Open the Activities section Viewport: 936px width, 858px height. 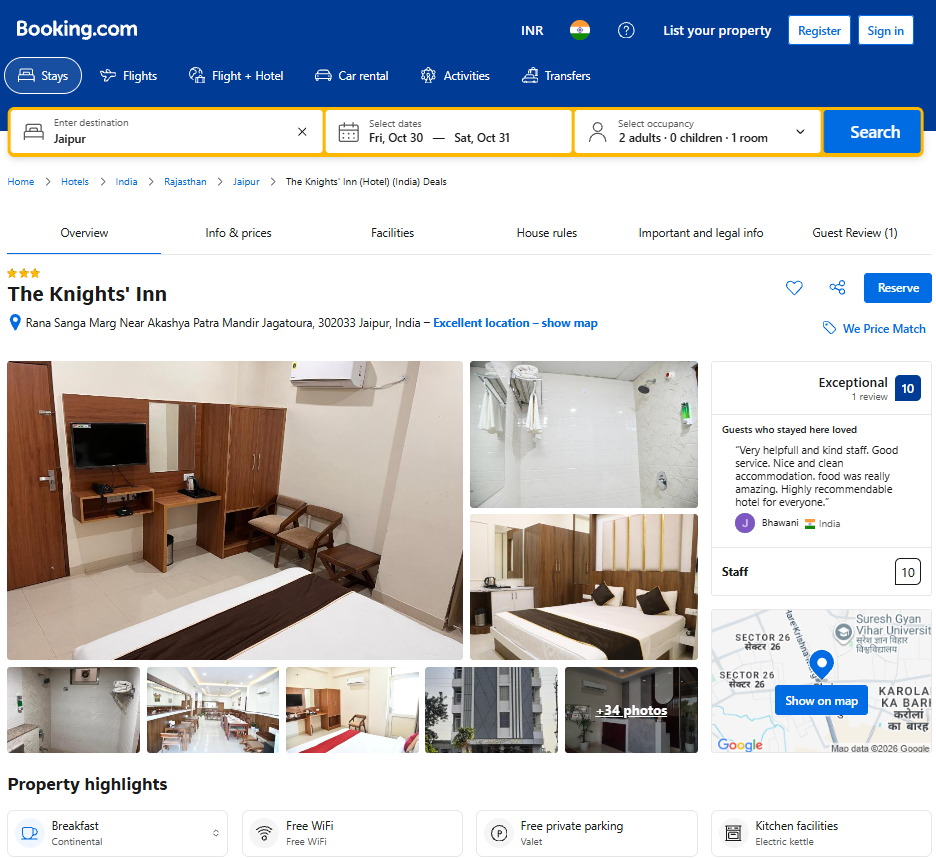(455, 76)
